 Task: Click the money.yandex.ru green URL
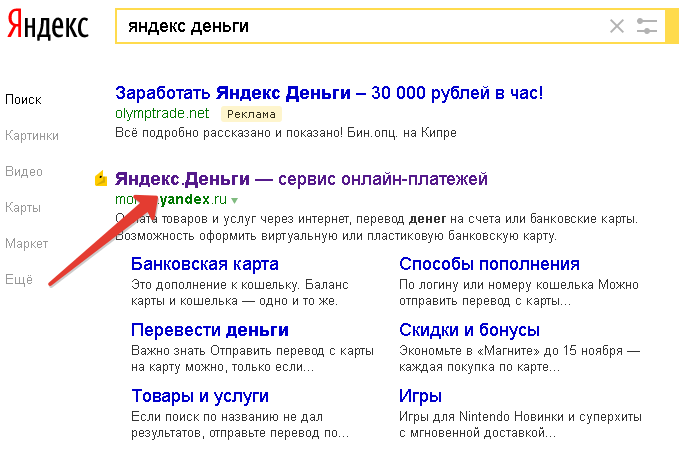point(171,199)
